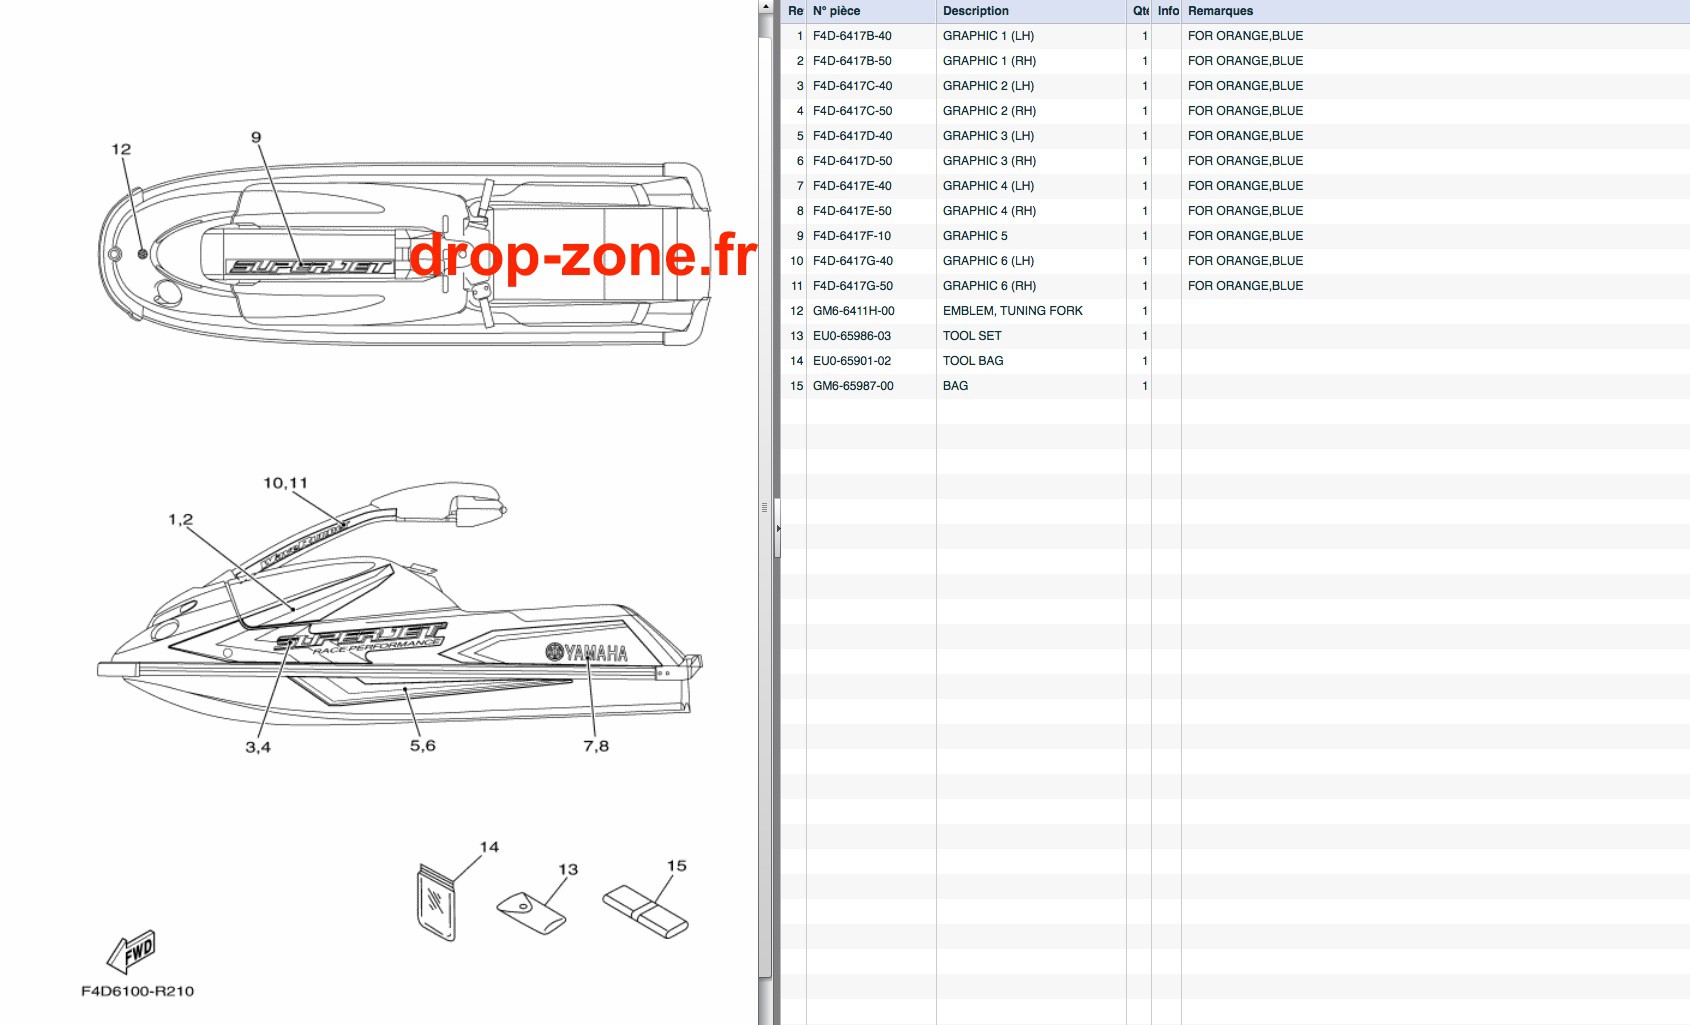Click the FWD direction arrow icon
This screenshot has width=1690, height=1025.
tap(132, 952)
